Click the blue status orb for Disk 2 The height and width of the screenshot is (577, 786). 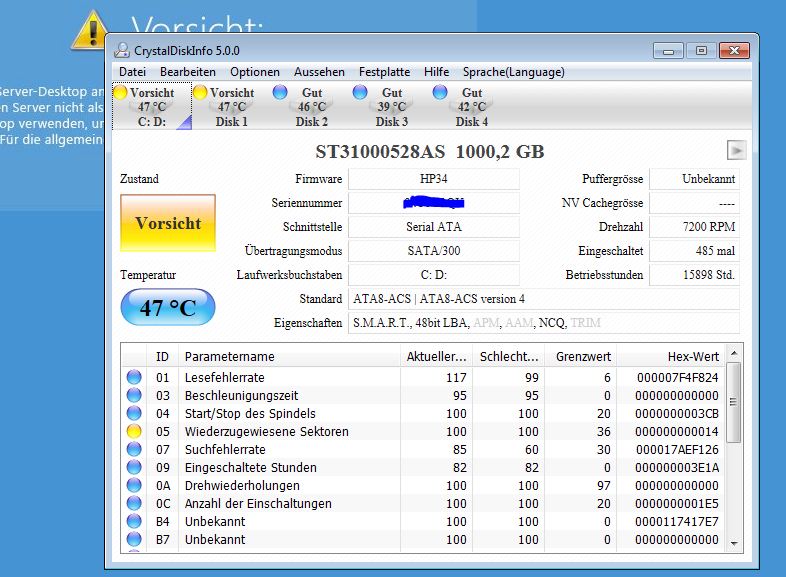(x=280, y=92)
